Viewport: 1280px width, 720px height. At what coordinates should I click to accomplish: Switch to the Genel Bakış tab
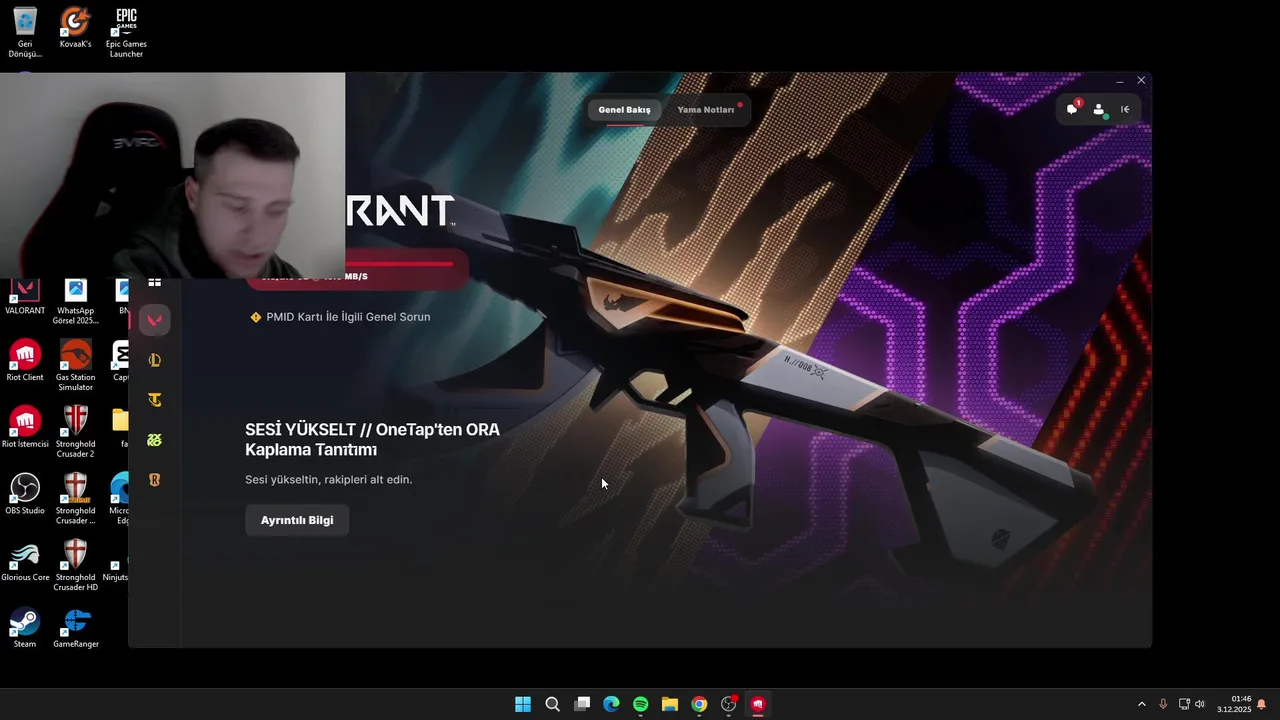[624, 110]
